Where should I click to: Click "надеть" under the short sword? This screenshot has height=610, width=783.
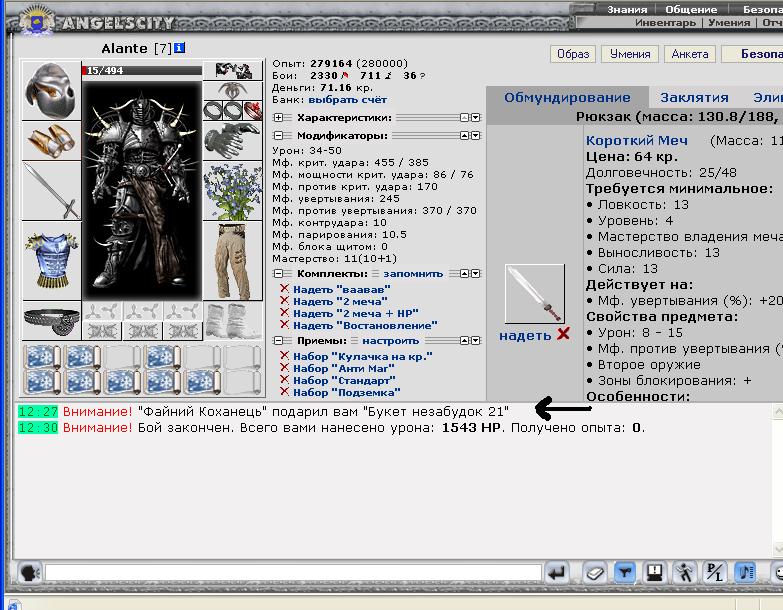(525, 335)
